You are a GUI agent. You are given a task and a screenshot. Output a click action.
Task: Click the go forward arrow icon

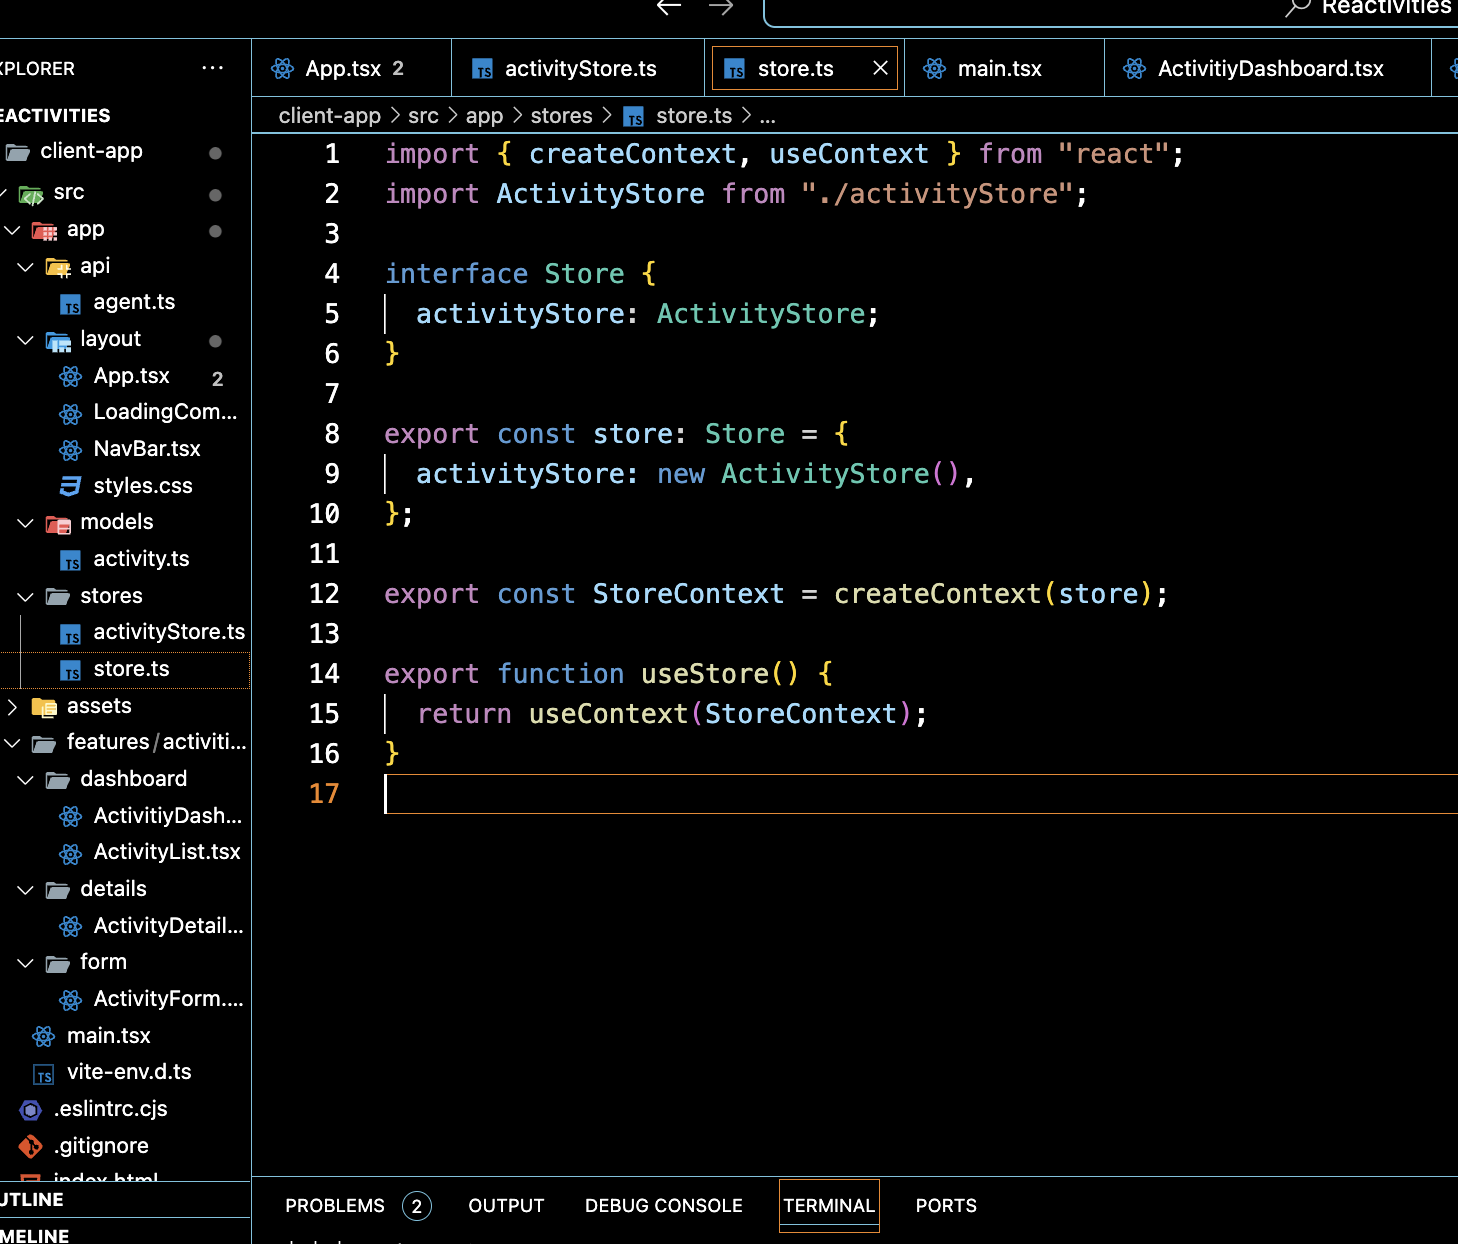[721, 8]
